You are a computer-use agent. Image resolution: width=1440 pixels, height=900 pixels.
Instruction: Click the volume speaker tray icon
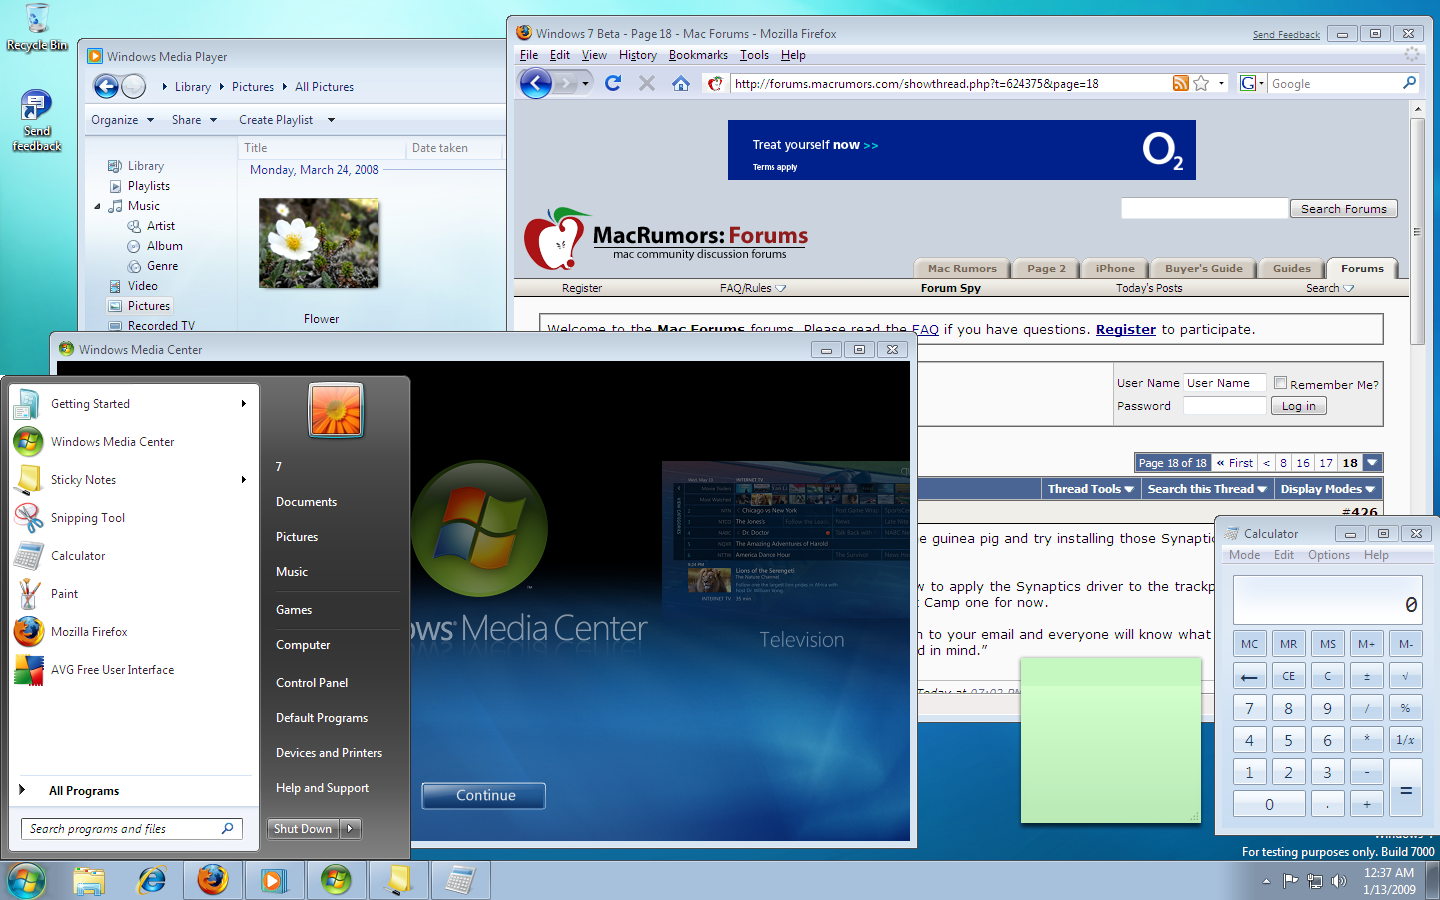click(1339, 881)
